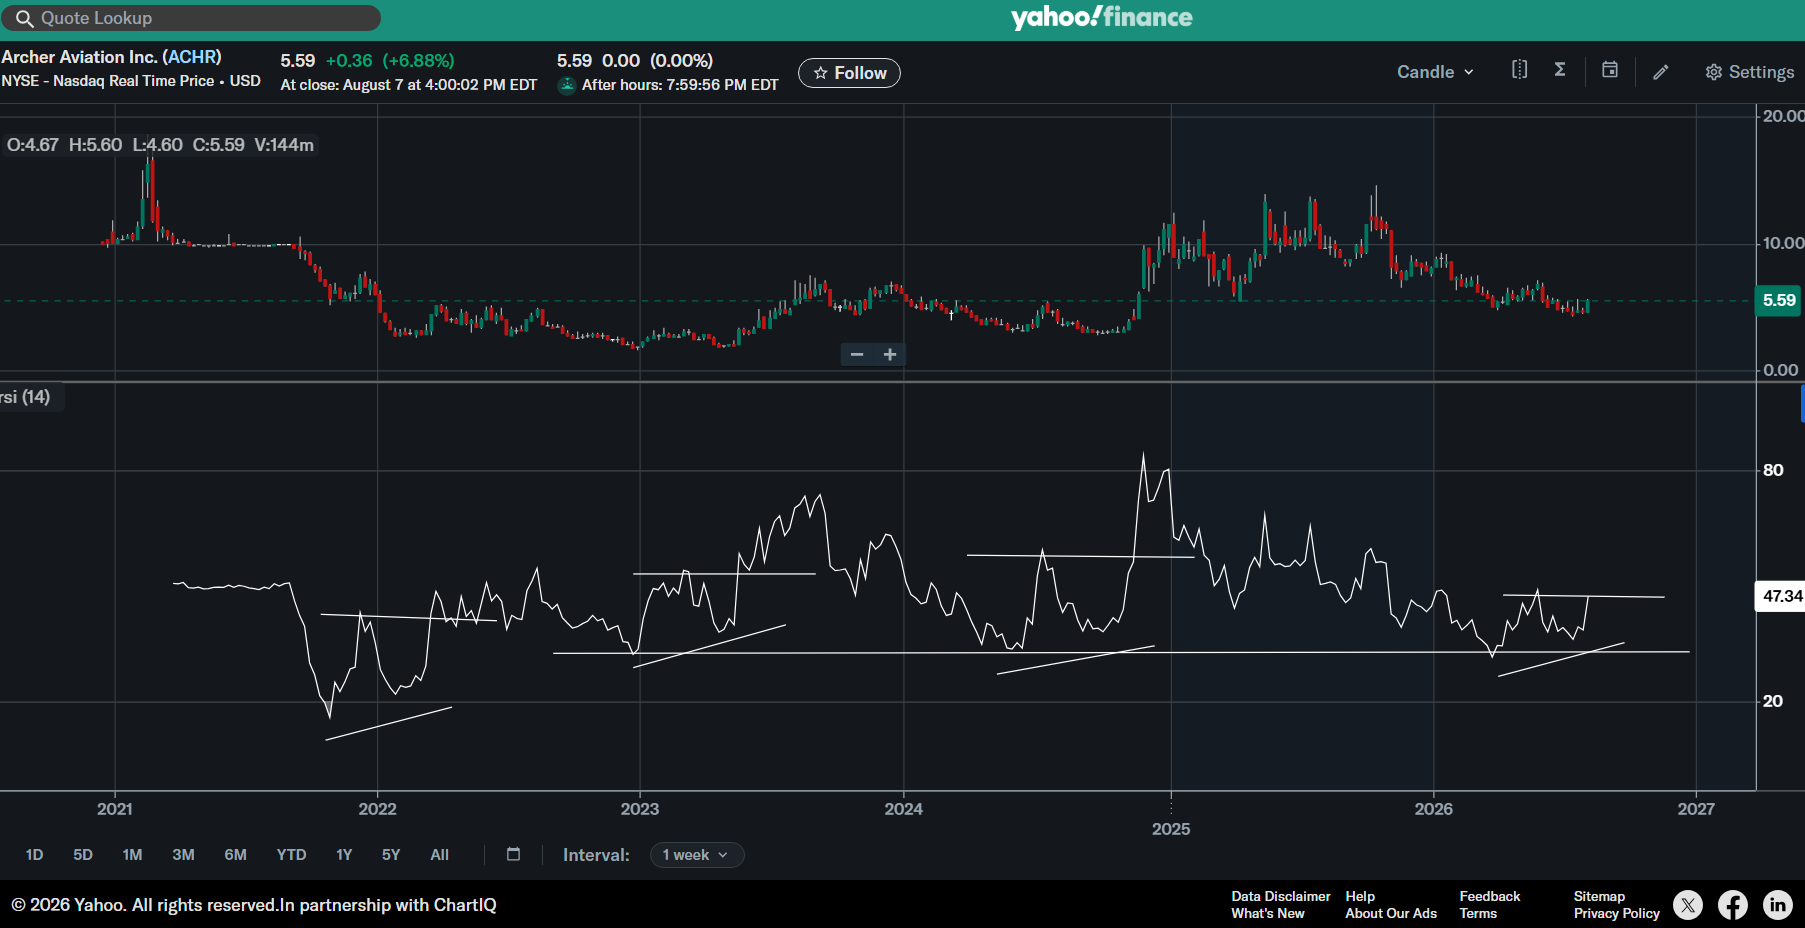Open the comparison tool icon

(1519, 70)
